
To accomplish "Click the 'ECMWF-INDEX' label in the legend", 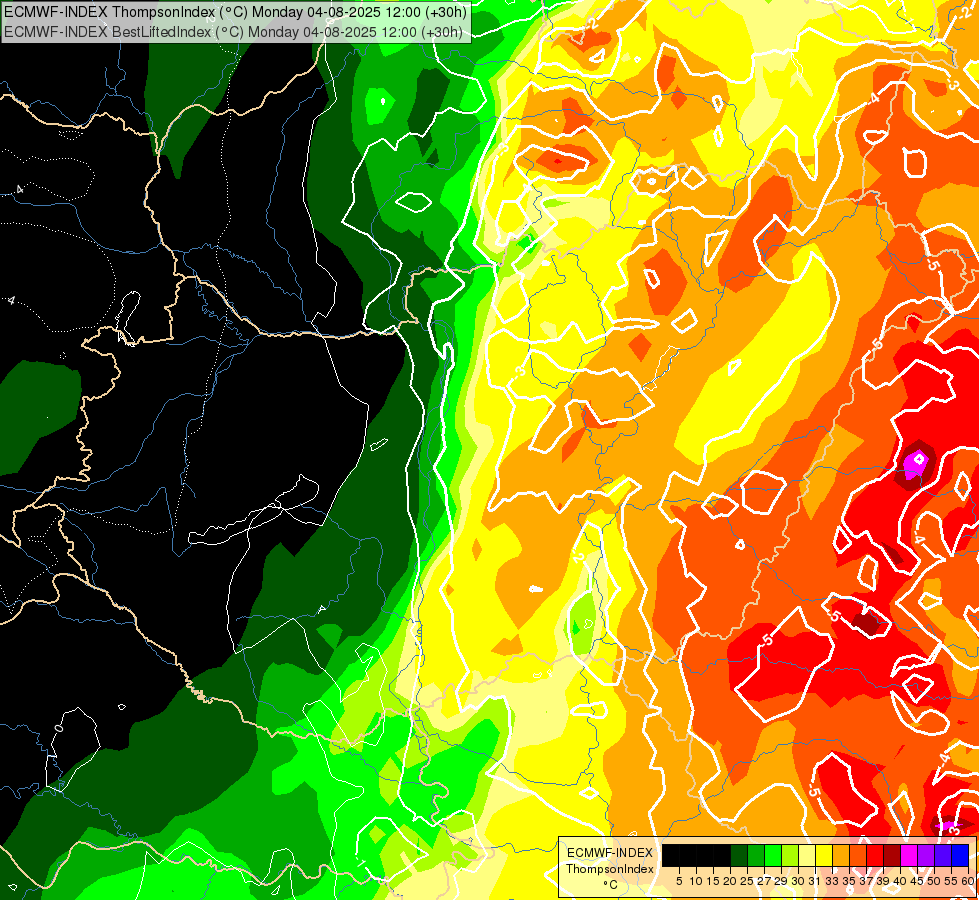I will [x=610, y=853].
